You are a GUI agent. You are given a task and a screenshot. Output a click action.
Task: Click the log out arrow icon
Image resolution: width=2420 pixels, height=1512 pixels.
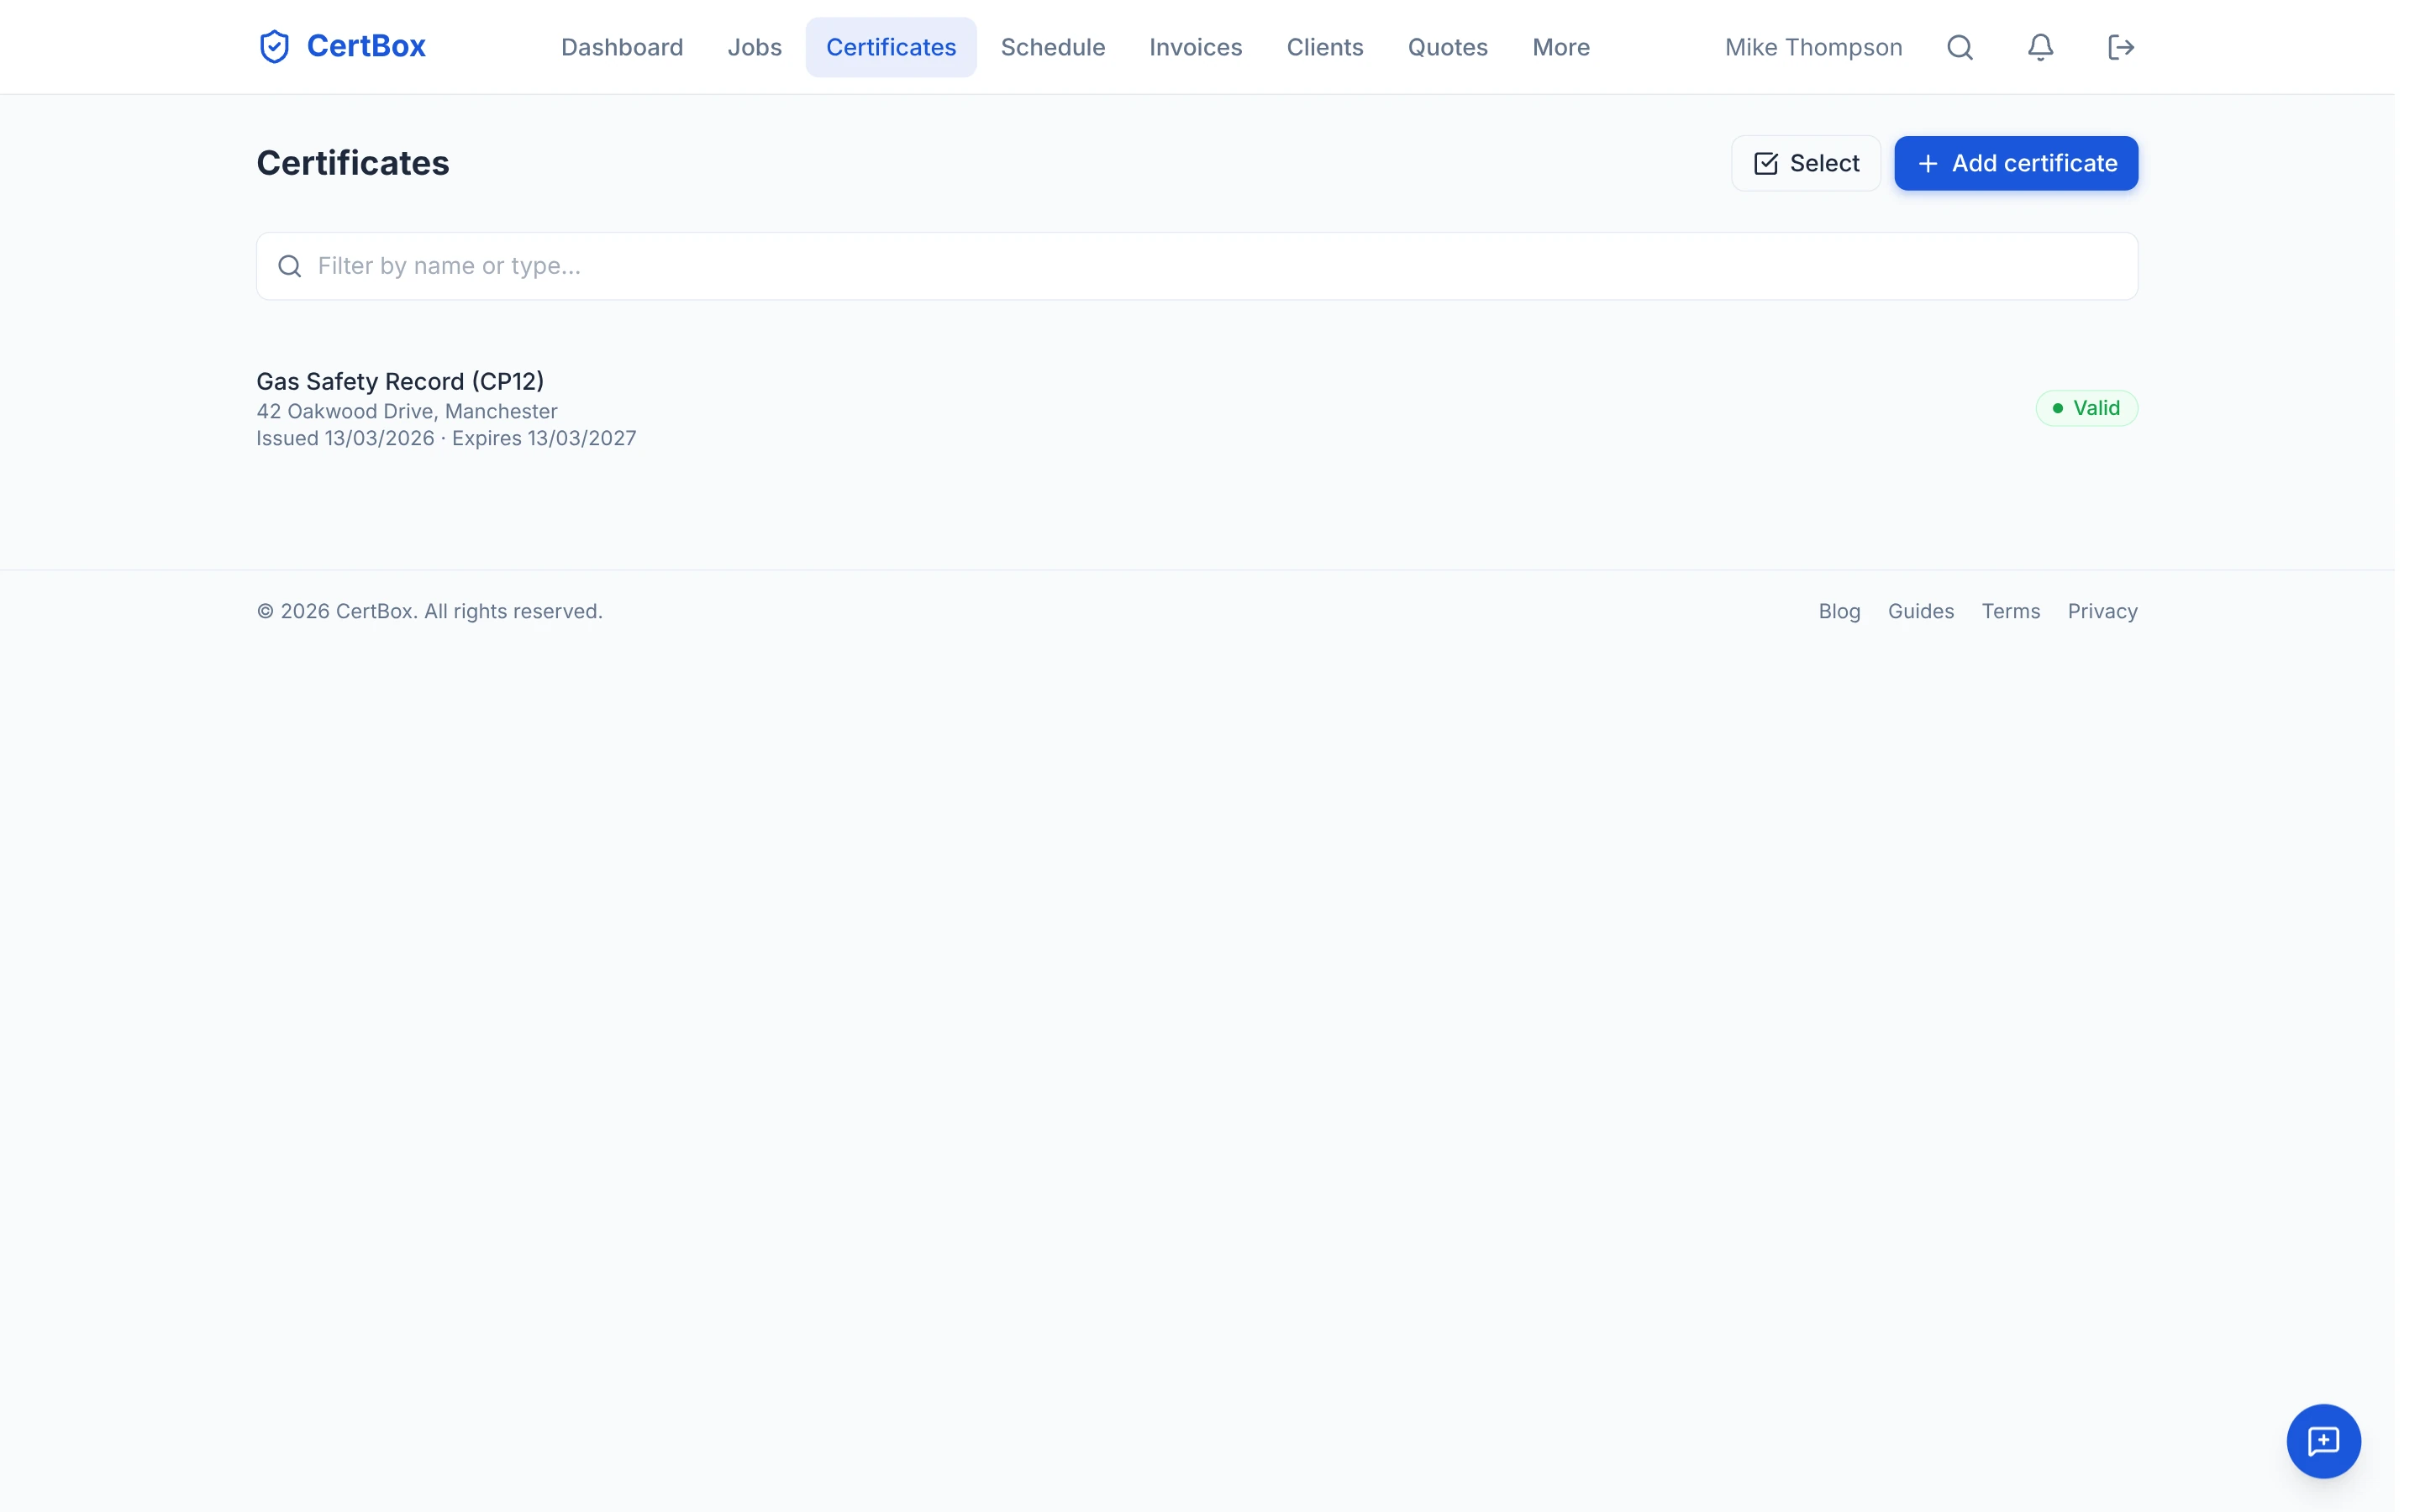point(2120,47)
